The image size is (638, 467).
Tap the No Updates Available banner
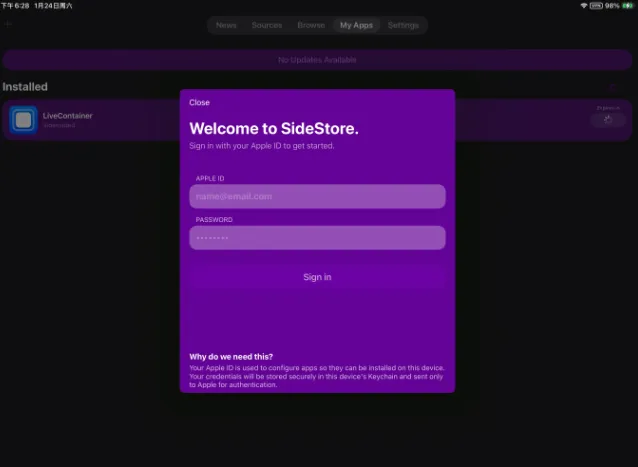(317, 60)
